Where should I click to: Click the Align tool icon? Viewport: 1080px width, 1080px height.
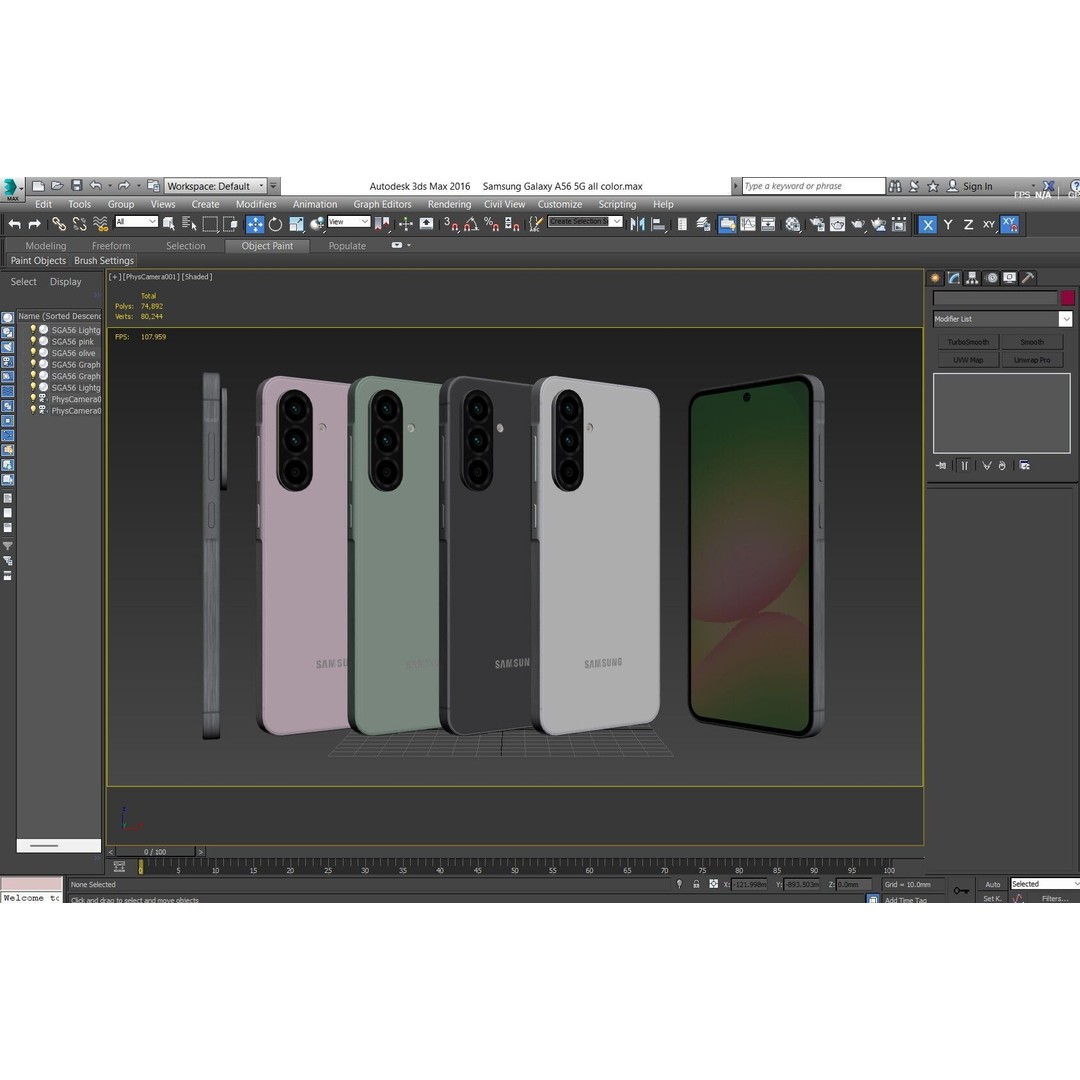pyautogui.click(x=658, y=224)
